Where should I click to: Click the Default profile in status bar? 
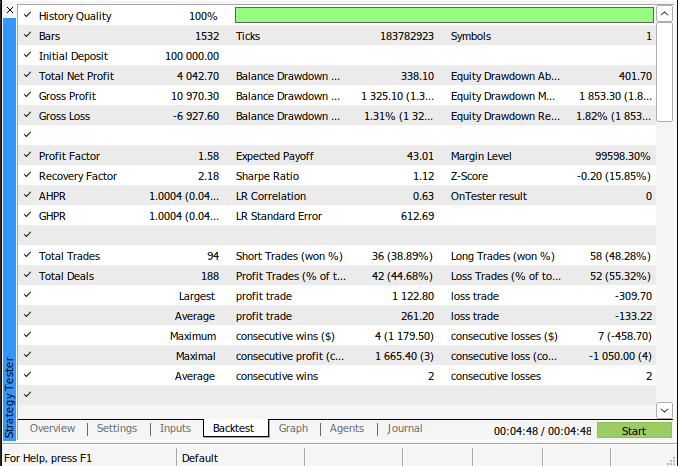(x=200, y=458)
